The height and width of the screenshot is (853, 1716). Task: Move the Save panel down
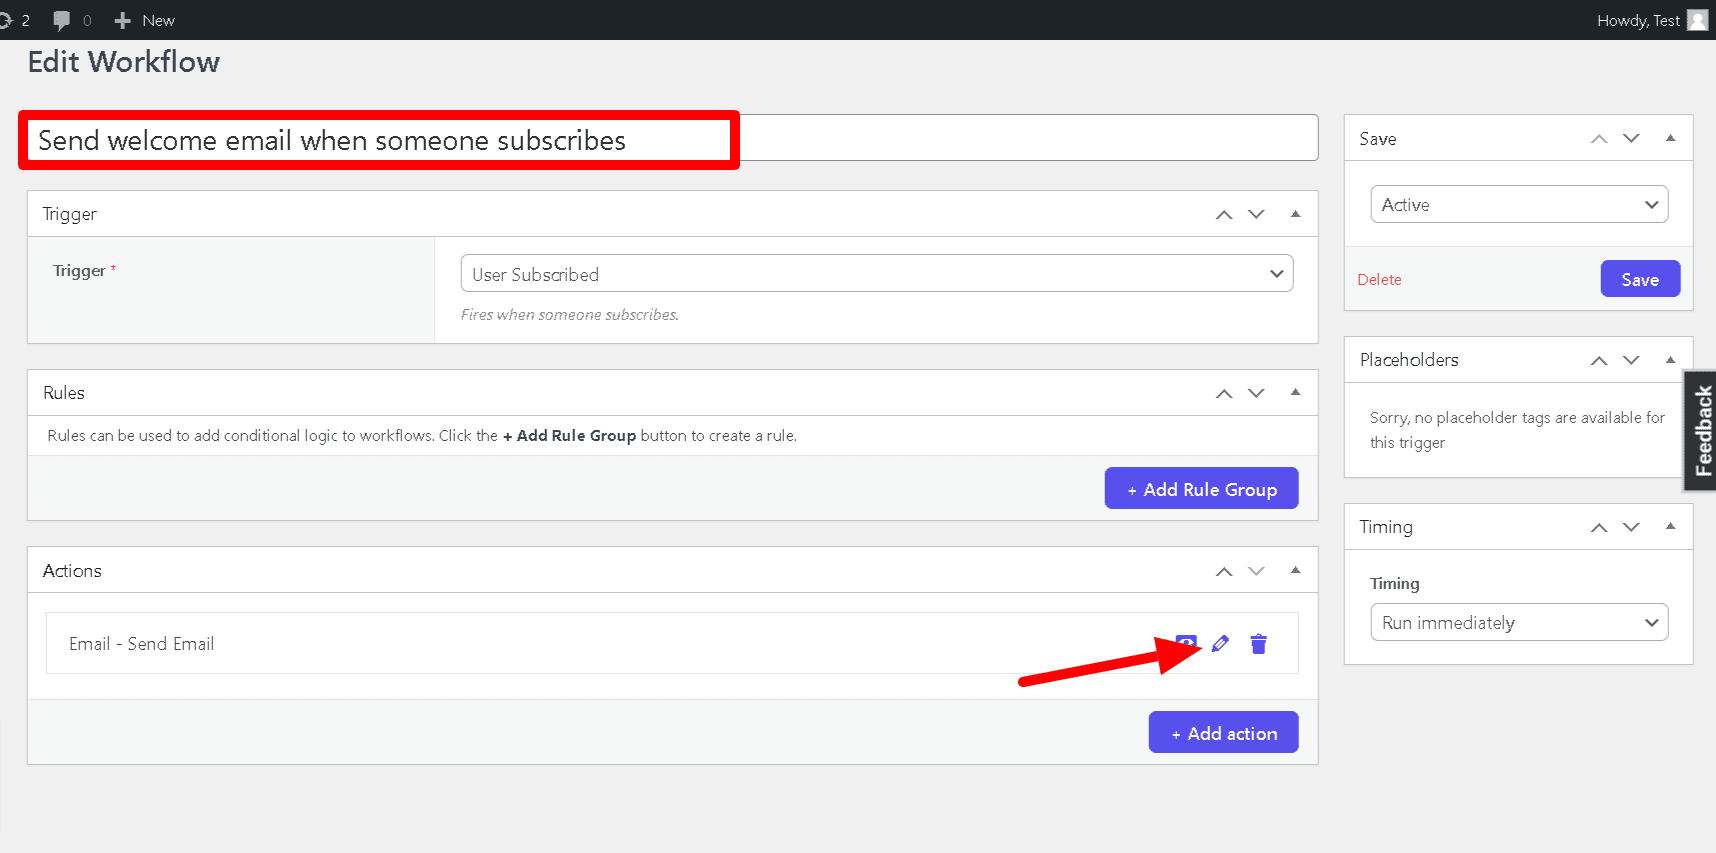point(1631,139)
